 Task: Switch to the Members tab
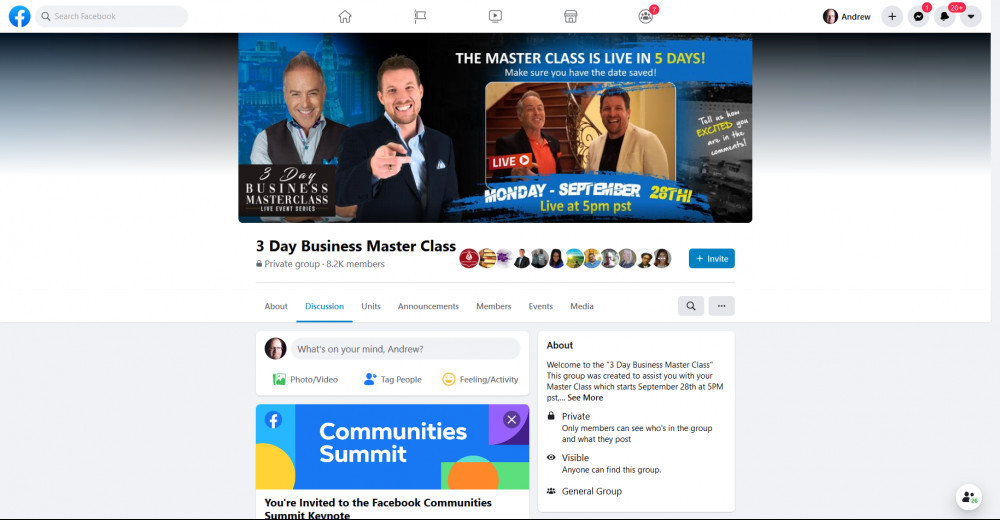[494, 306]
